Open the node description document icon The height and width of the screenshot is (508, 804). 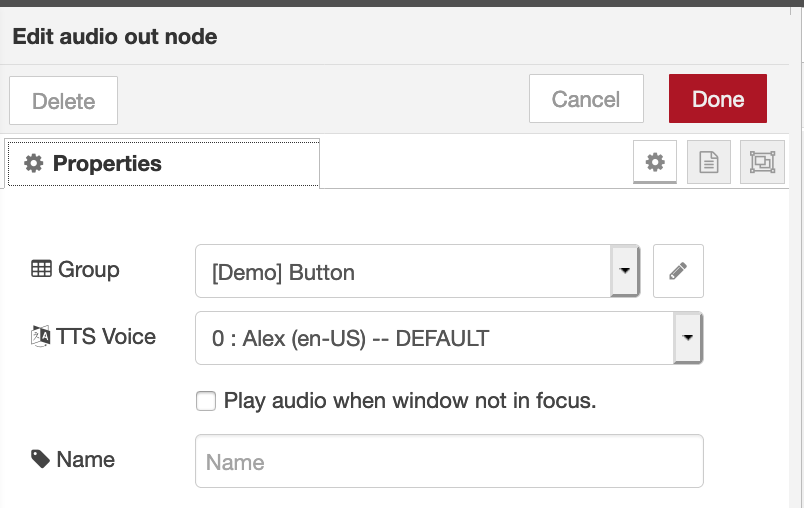tap(709, 162)
